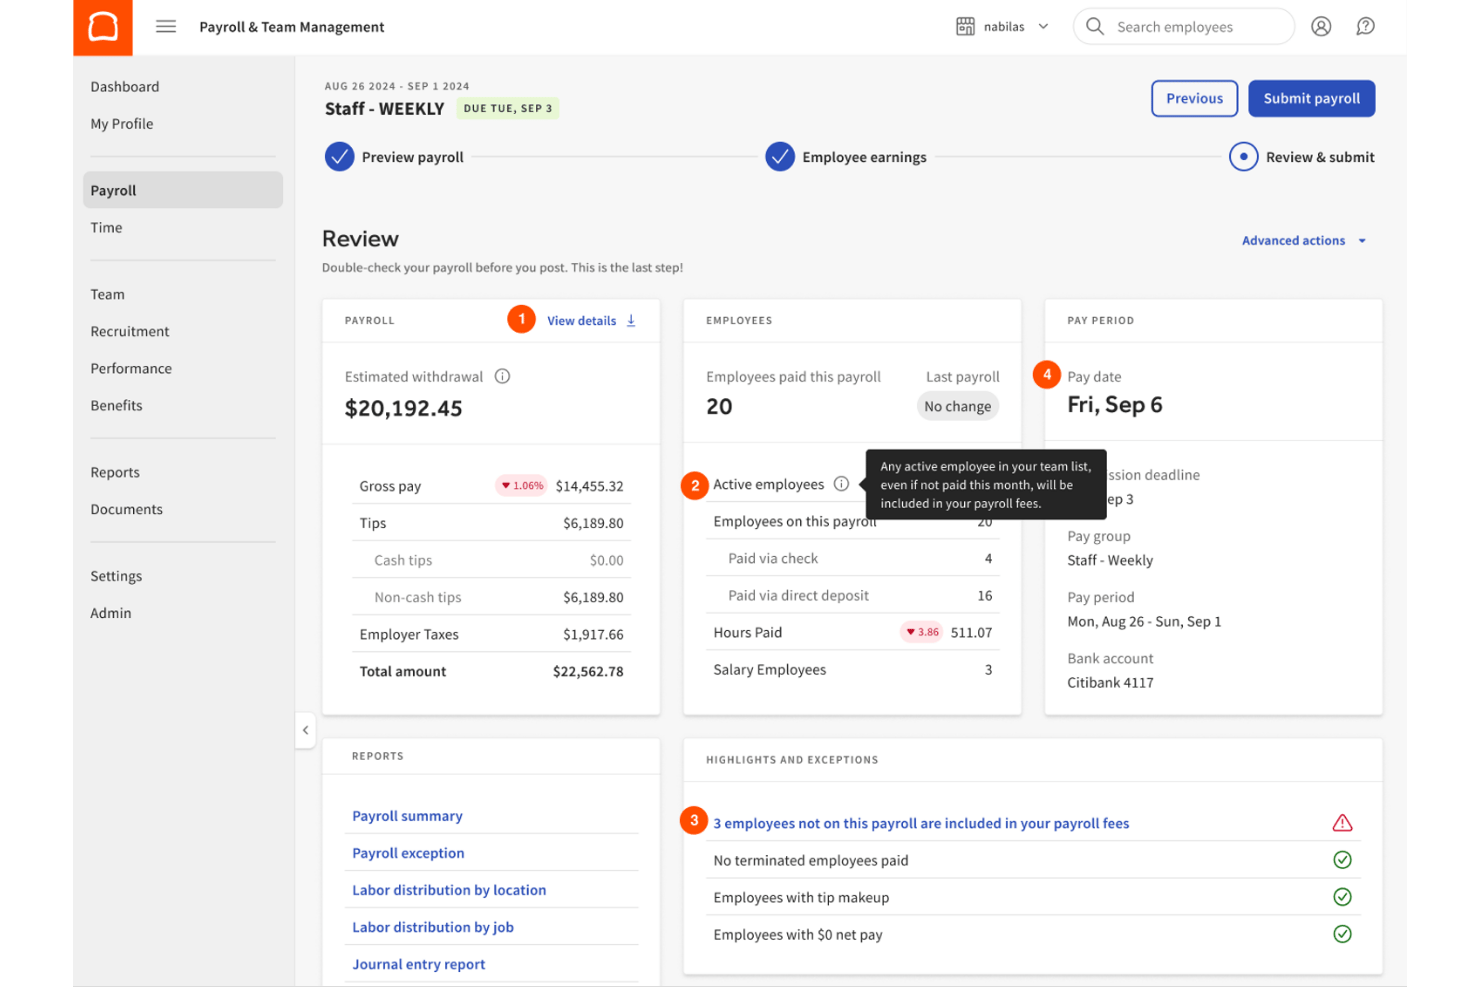Go to Dashboard in sidebar
Image resolution: width=1480 pixels, height=987 pixels.
pos(125,87)
